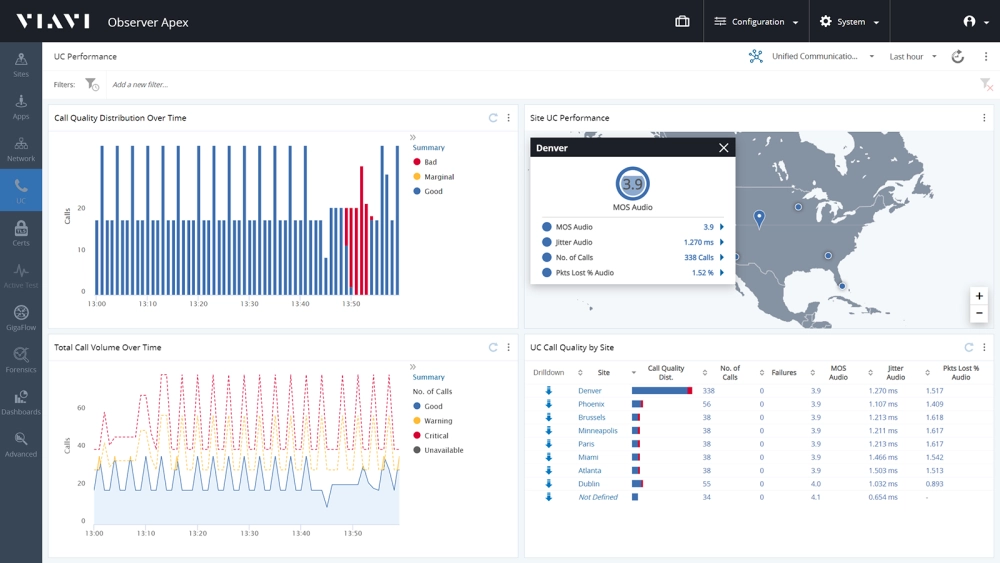Expand the Unified Communications dashboard selector
Viewport: 1000px width, 563px height.
click(822, 57)
